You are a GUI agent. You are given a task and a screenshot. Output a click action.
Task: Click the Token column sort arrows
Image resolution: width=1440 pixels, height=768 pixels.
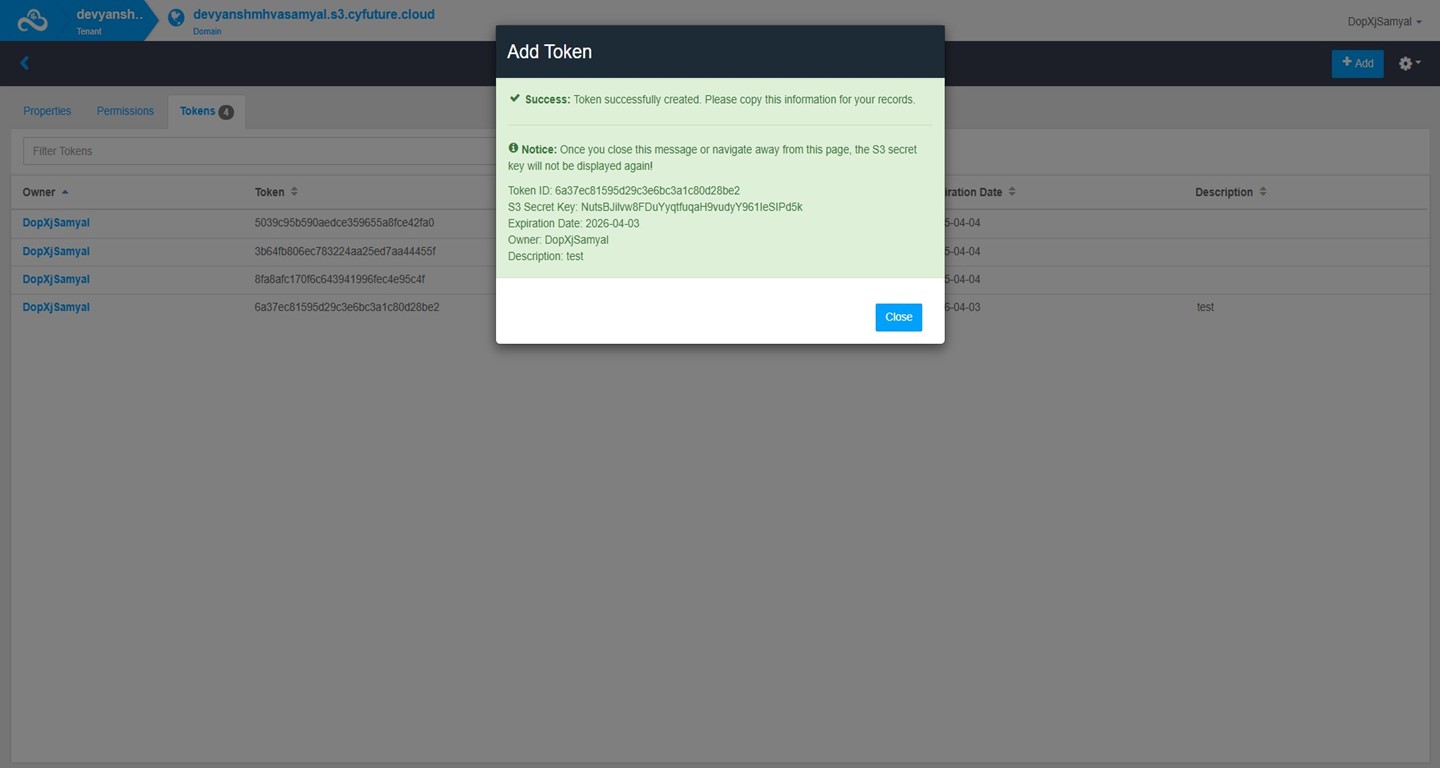[x=294, y=192]
